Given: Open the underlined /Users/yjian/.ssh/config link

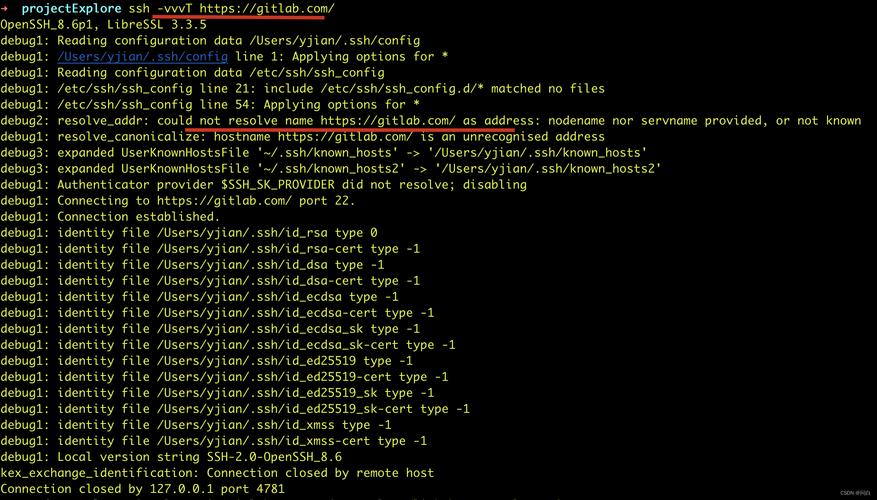Looking at the screenshot, I should tap(143, 57).
